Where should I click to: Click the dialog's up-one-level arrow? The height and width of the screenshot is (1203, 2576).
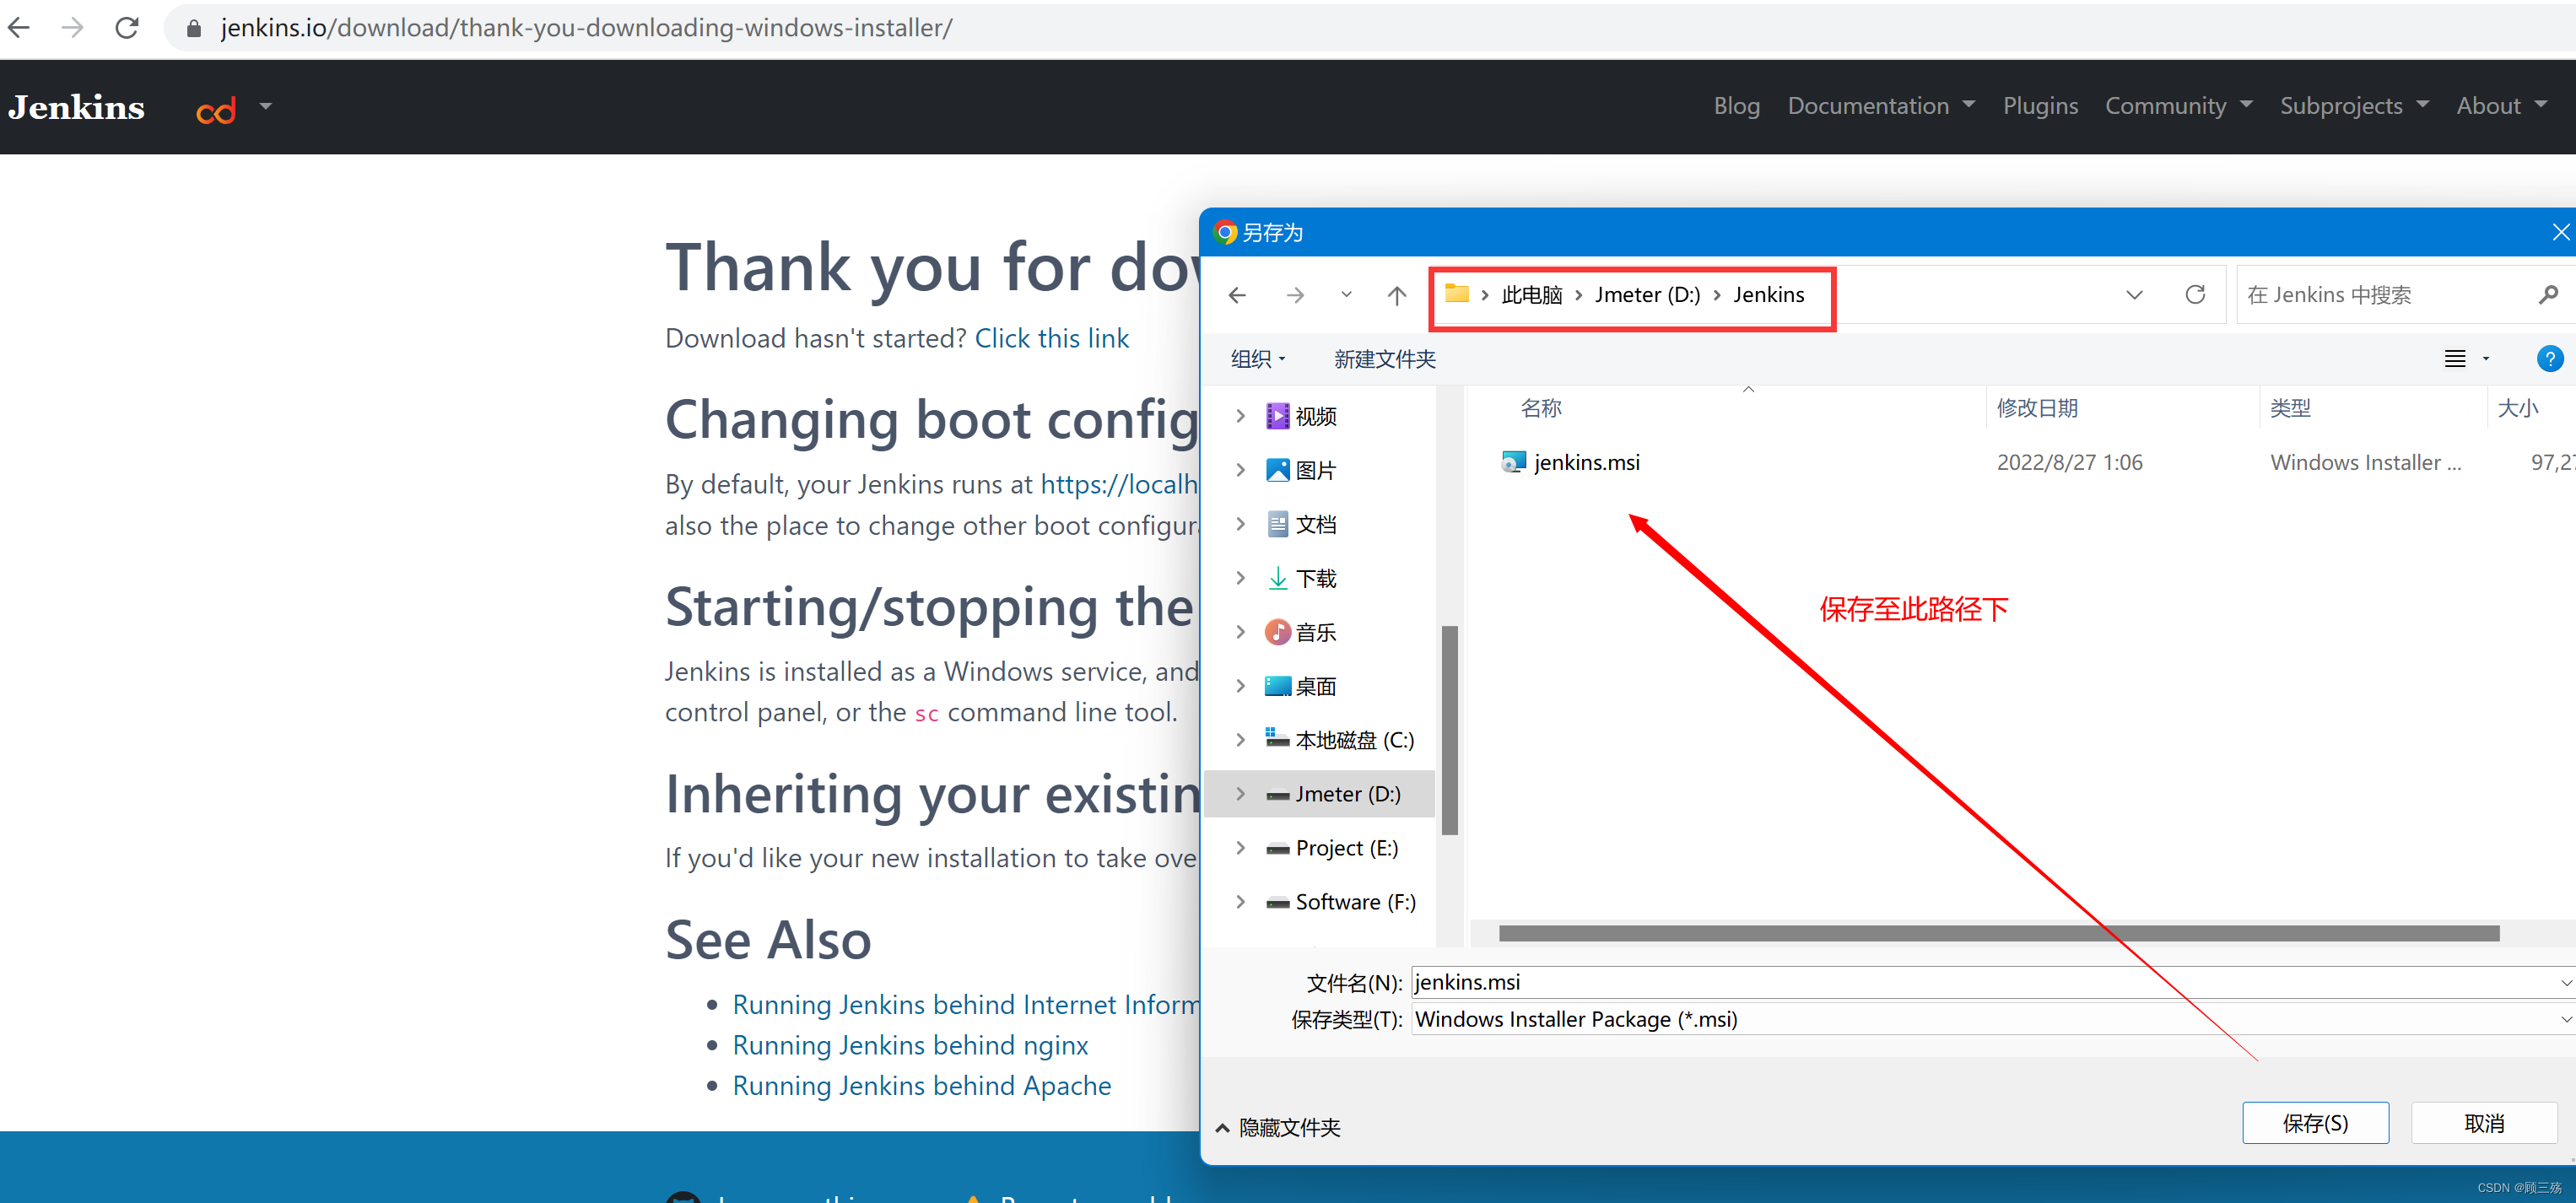tap(1396, 295)
